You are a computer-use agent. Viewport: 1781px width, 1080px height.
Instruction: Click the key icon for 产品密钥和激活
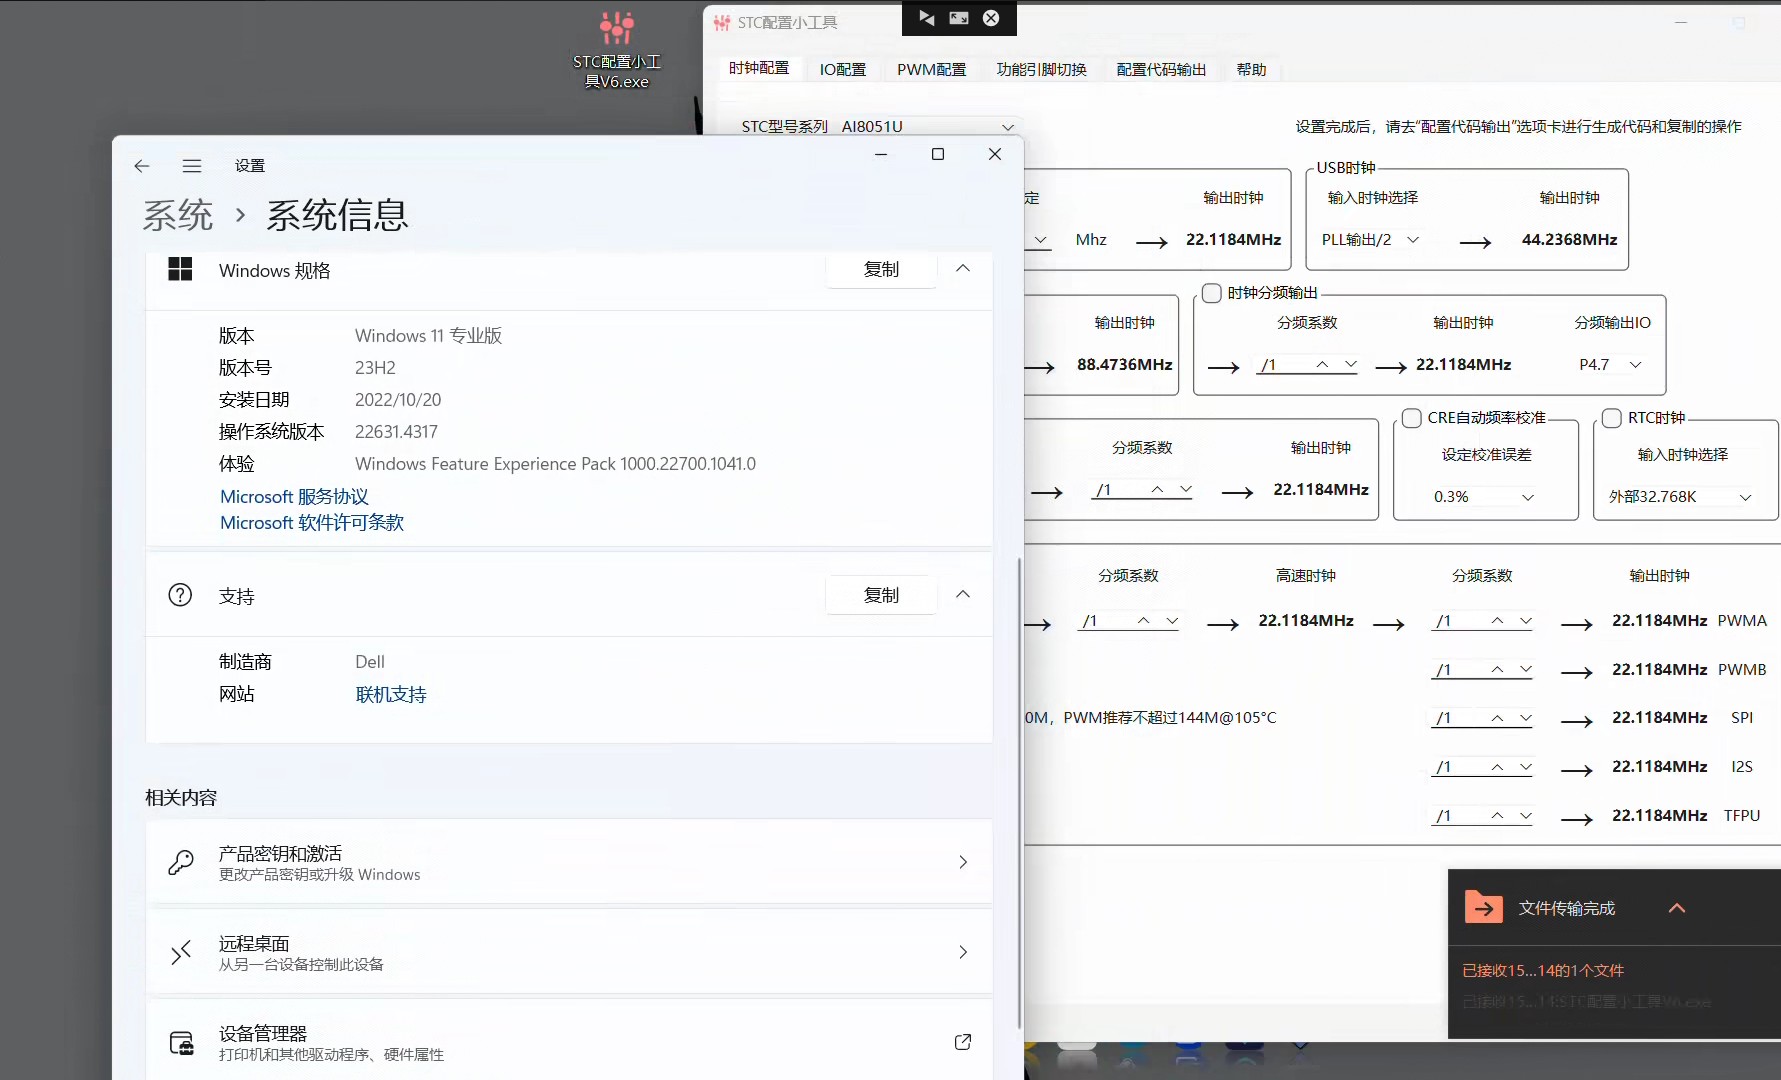pos(181,862)
